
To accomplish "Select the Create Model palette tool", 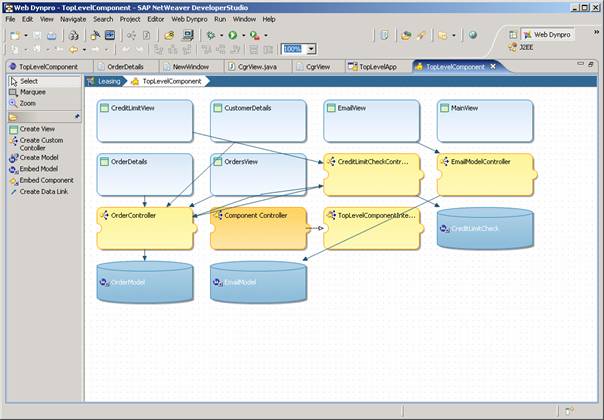I will [x=38, y=158].
